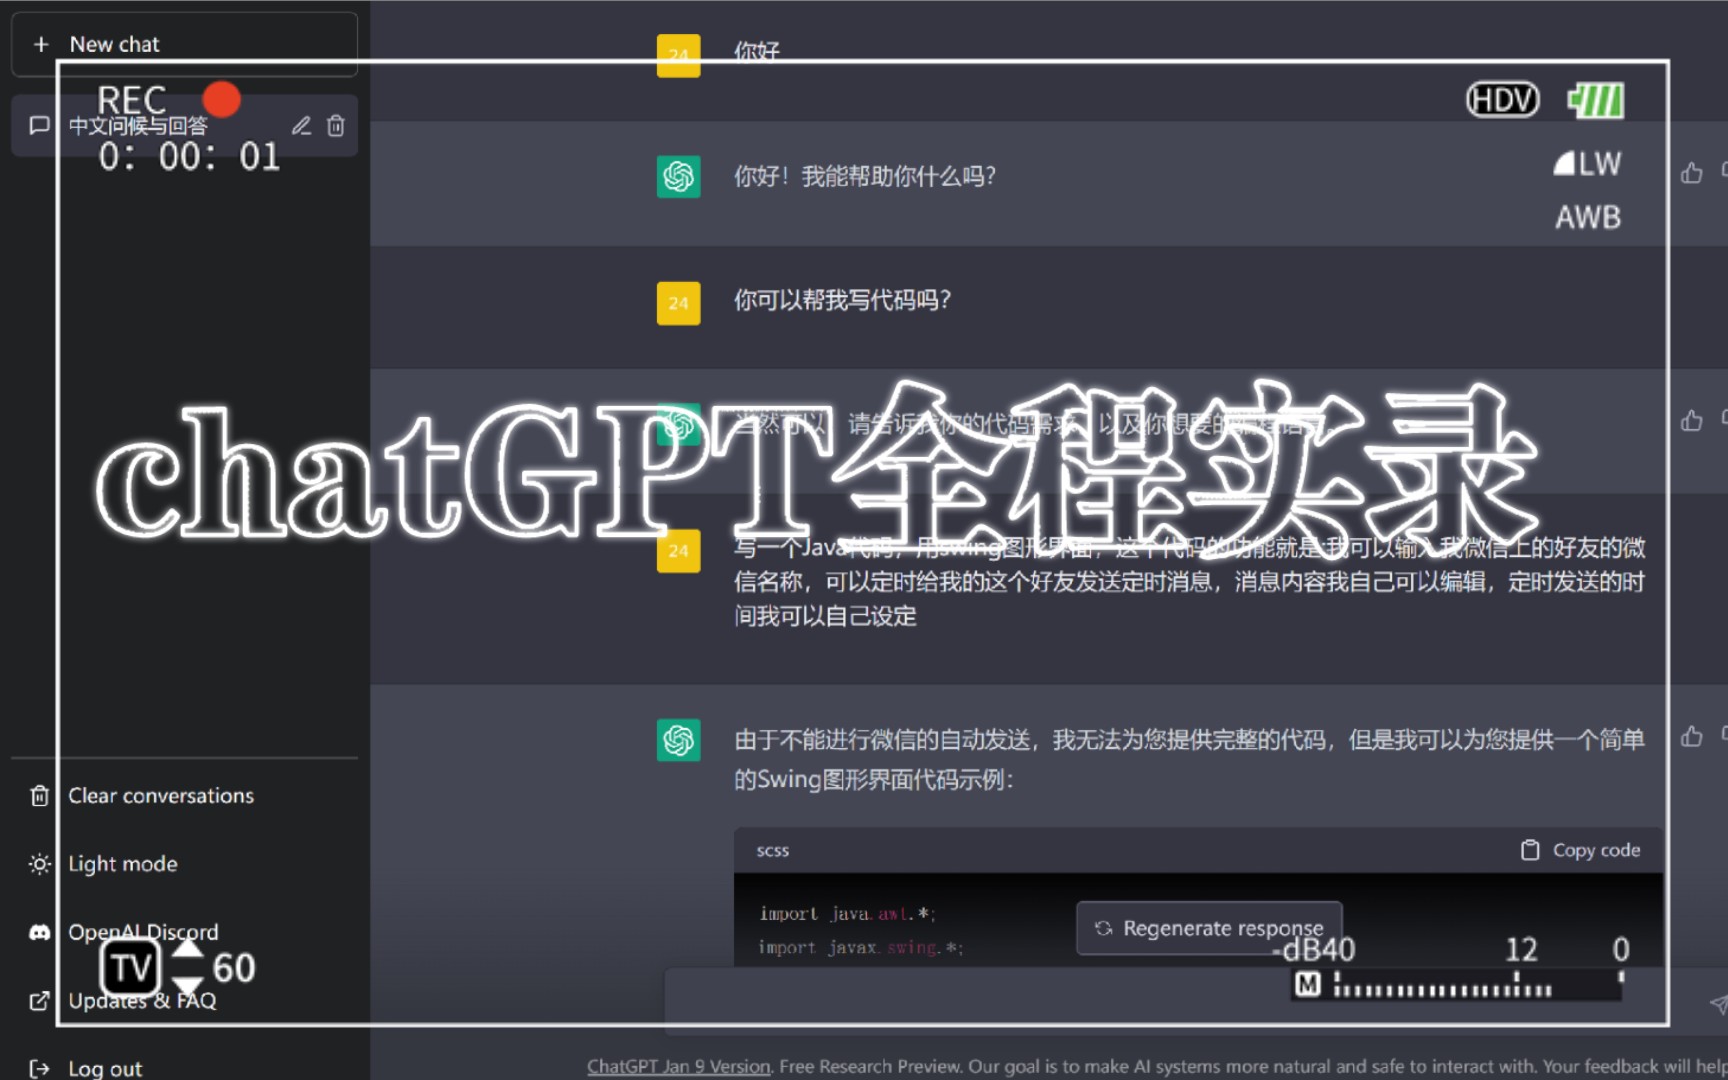The height and width of the screenshot is (1080, 1728).
Task: Click the Clear conversations trash icon
Action: [x=39, y=795]
